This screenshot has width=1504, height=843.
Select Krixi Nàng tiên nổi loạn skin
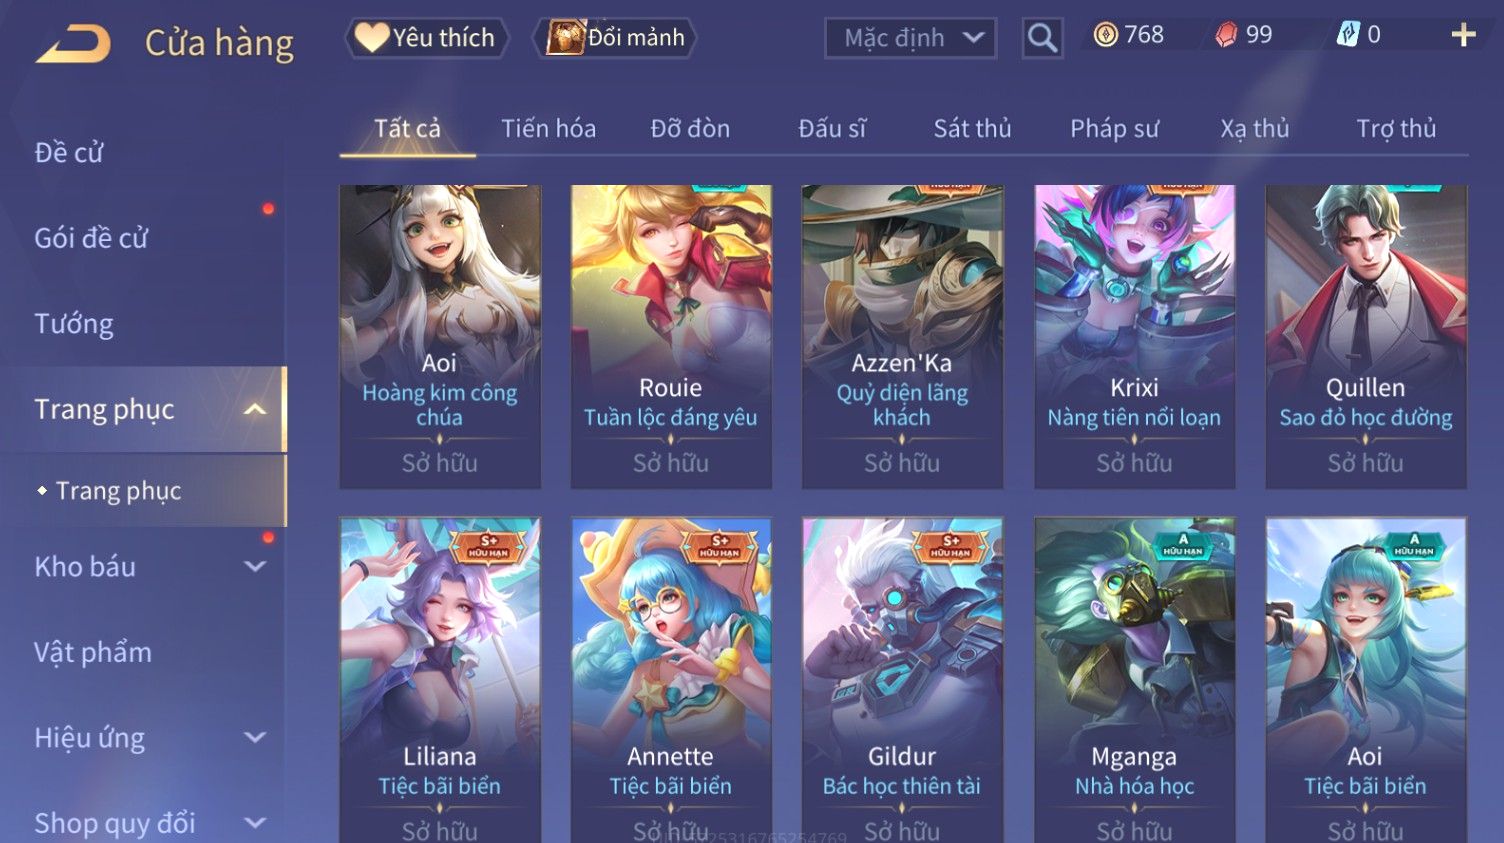pos(1134,336)
